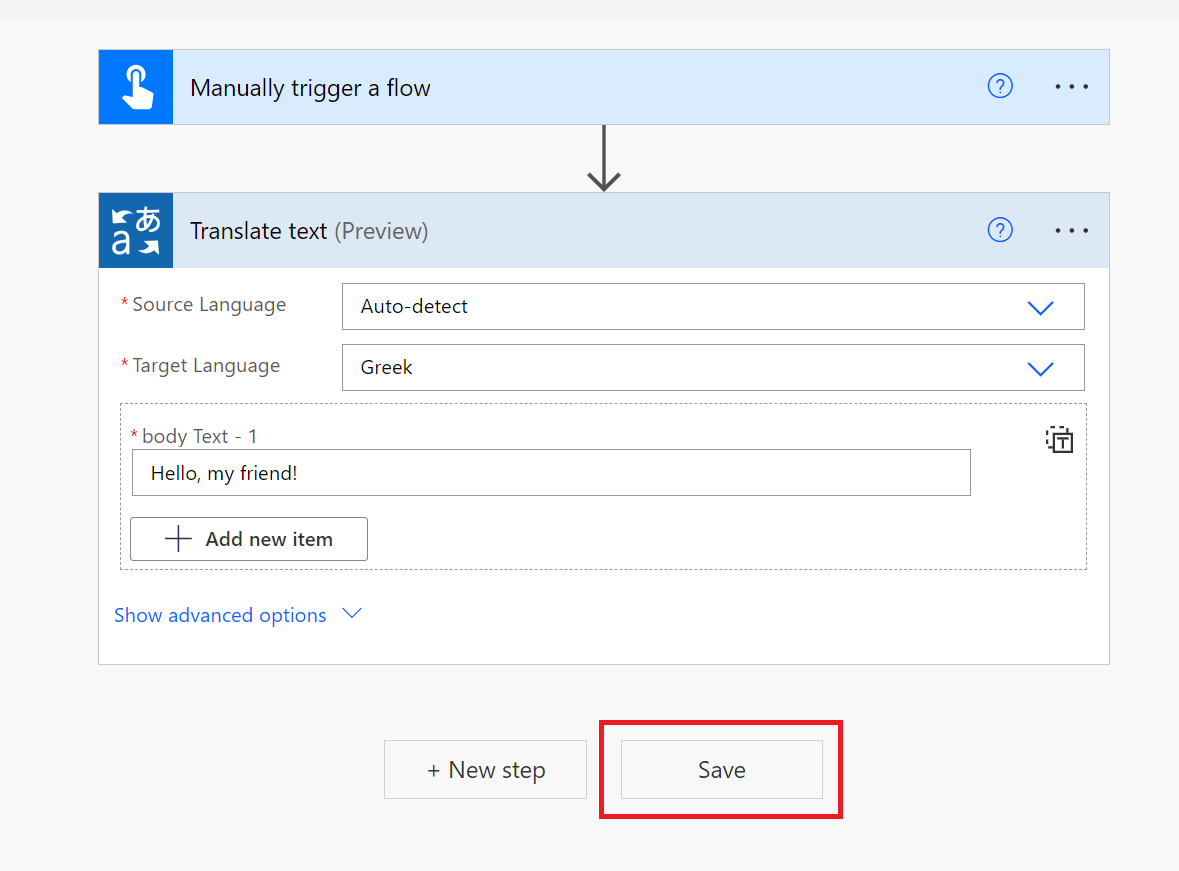Click the Show advanced options chevron
This screenshot has width=1179, height=871.
click(x=351, y=613)
